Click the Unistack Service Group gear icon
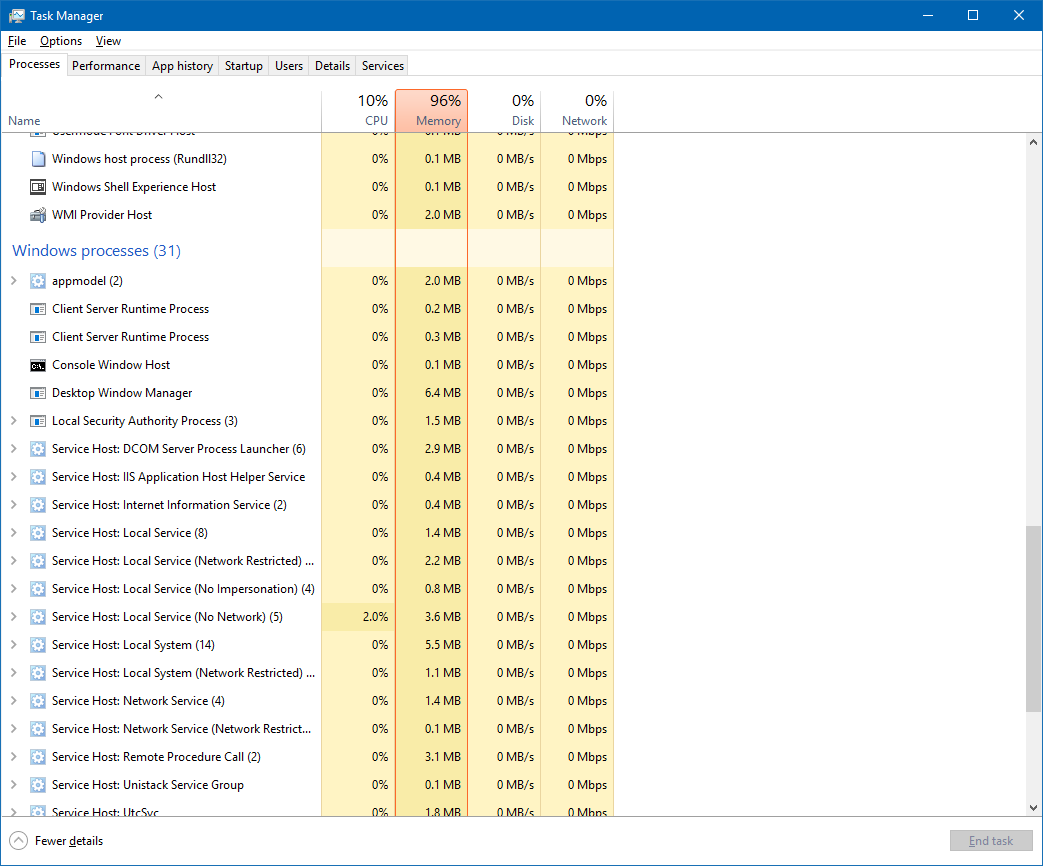 point(39,785)
